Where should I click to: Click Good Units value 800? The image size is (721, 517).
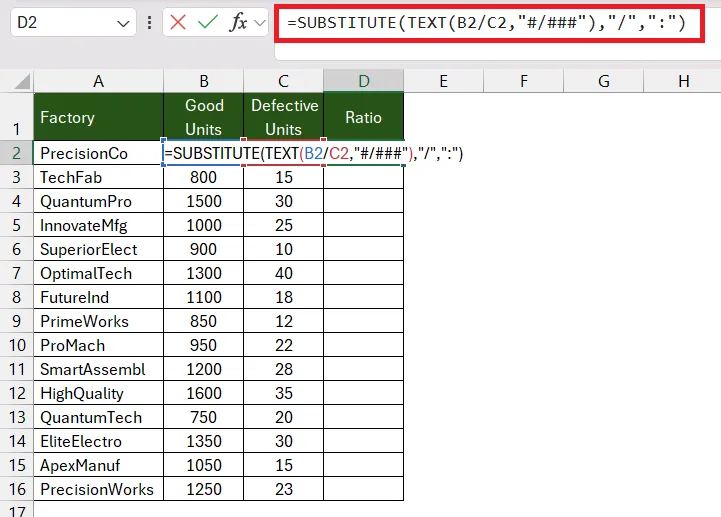click(x=204, y=177)
